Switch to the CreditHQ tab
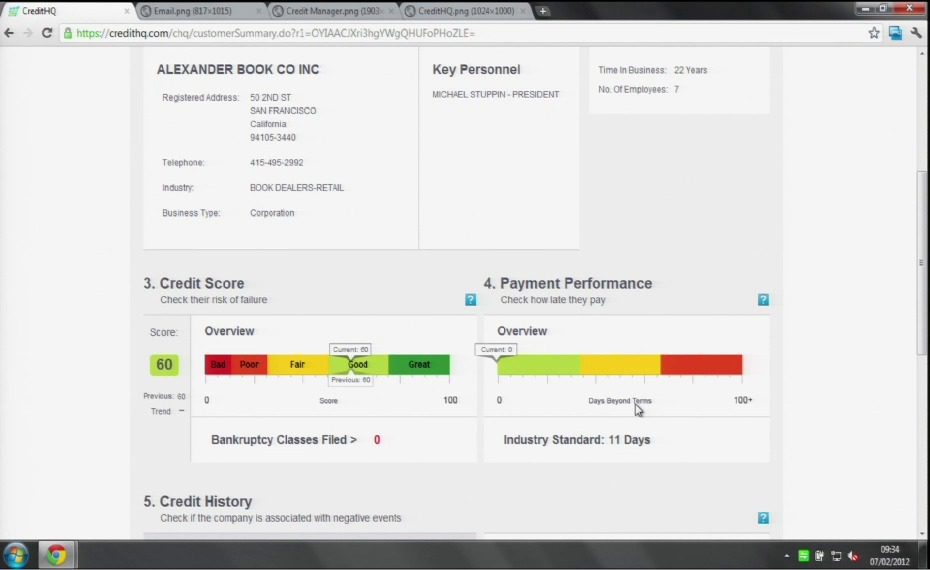Viewport: 930px width, 570px height. tap(68, 11)
